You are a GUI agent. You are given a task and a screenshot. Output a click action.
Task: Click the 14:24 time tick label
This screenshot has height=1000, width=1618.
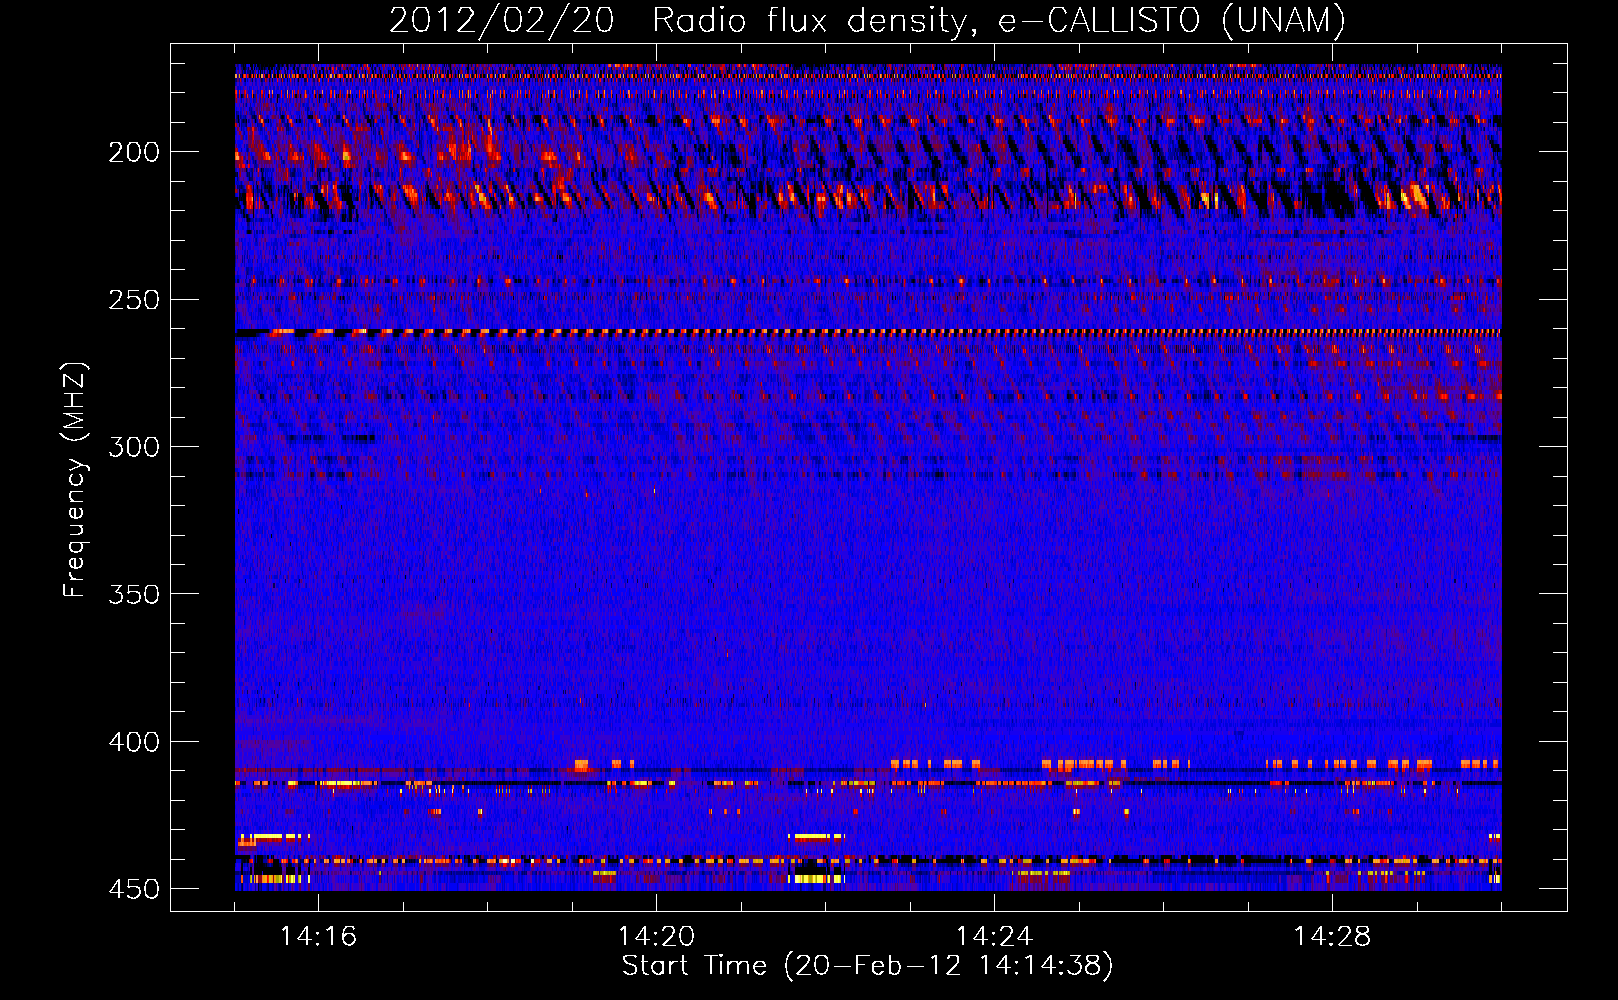(994, 936)
